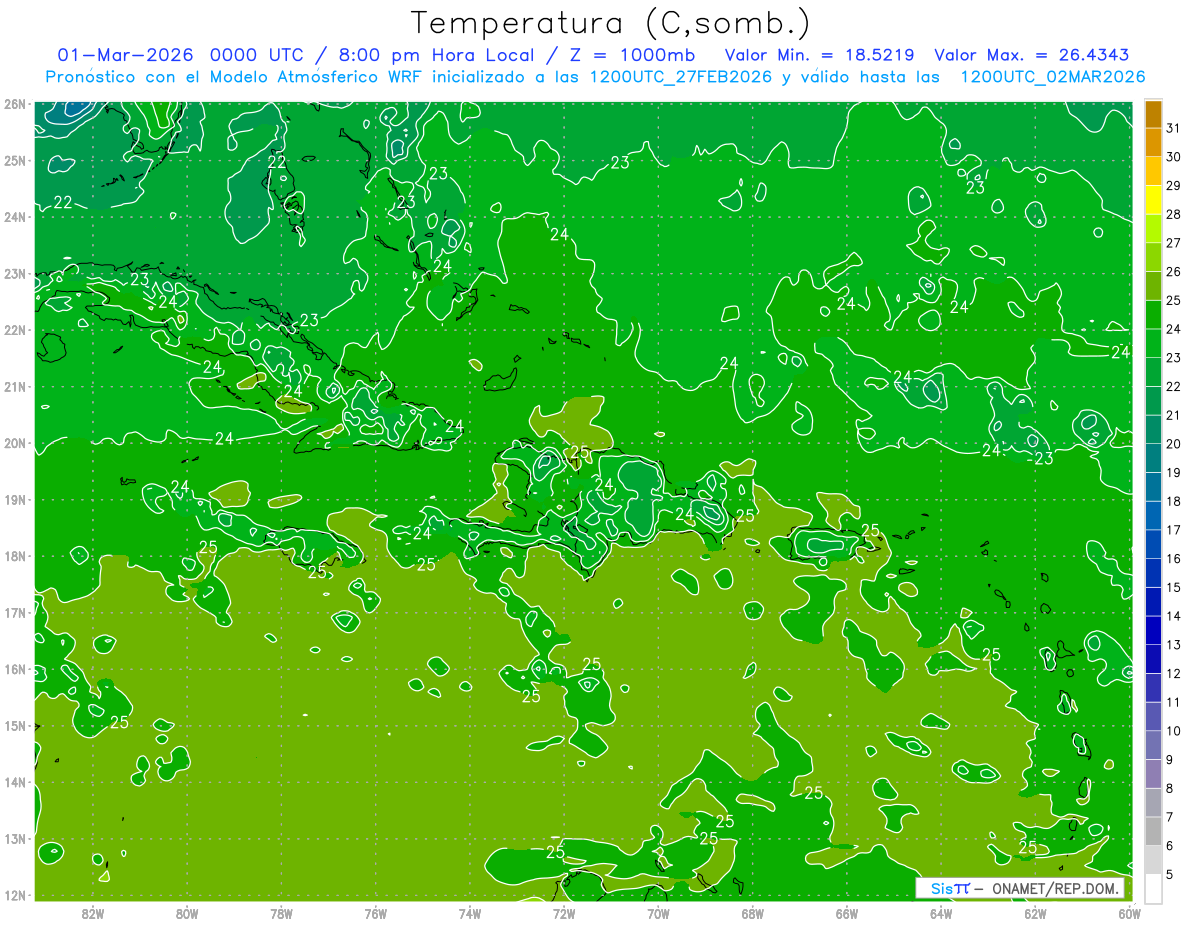Click the colorbar value '20'
Screen dimensions: 1200x927
tap(1173, 444)
